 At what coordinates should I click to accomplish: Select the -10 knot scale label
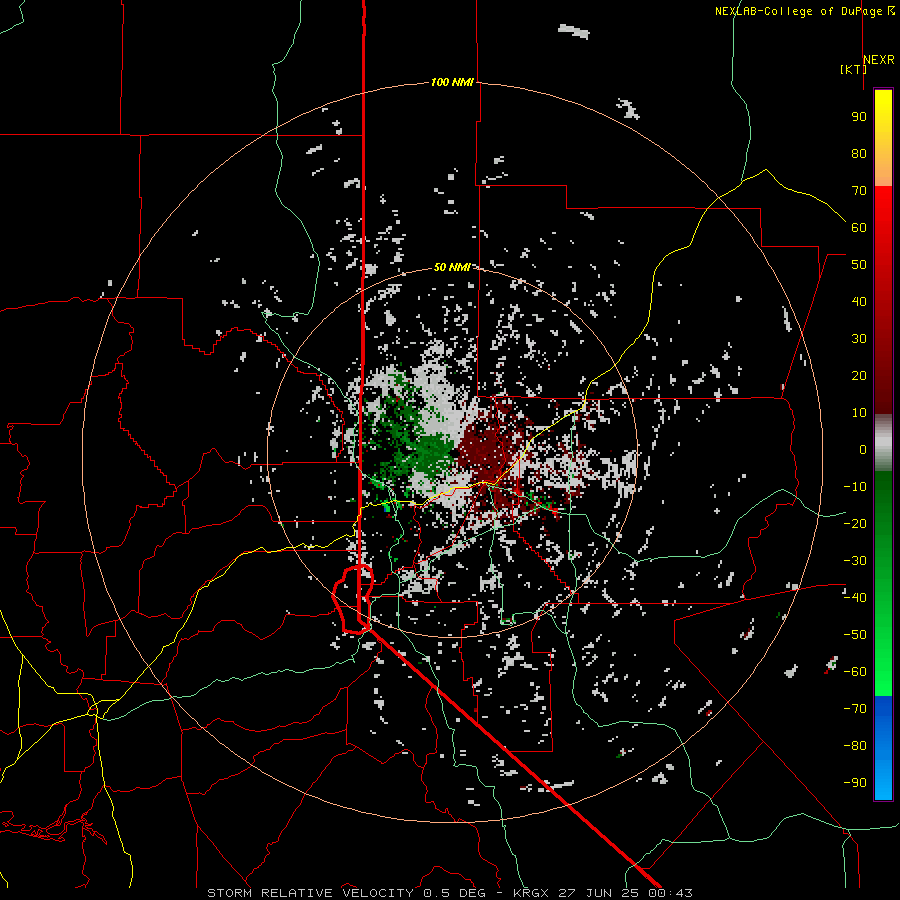(855, 487)
